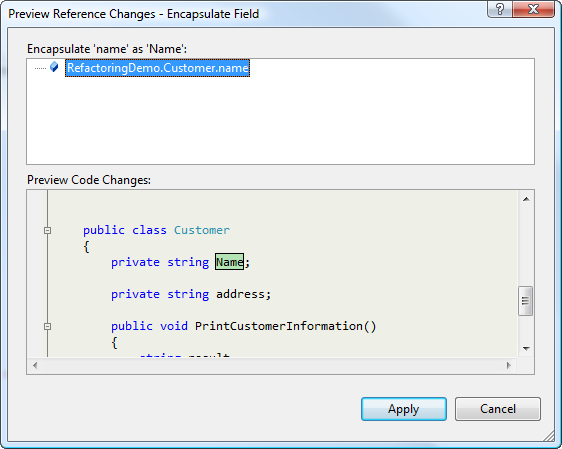
Task: Click the horizontal scrollbar right arrow
Action: 509,366
